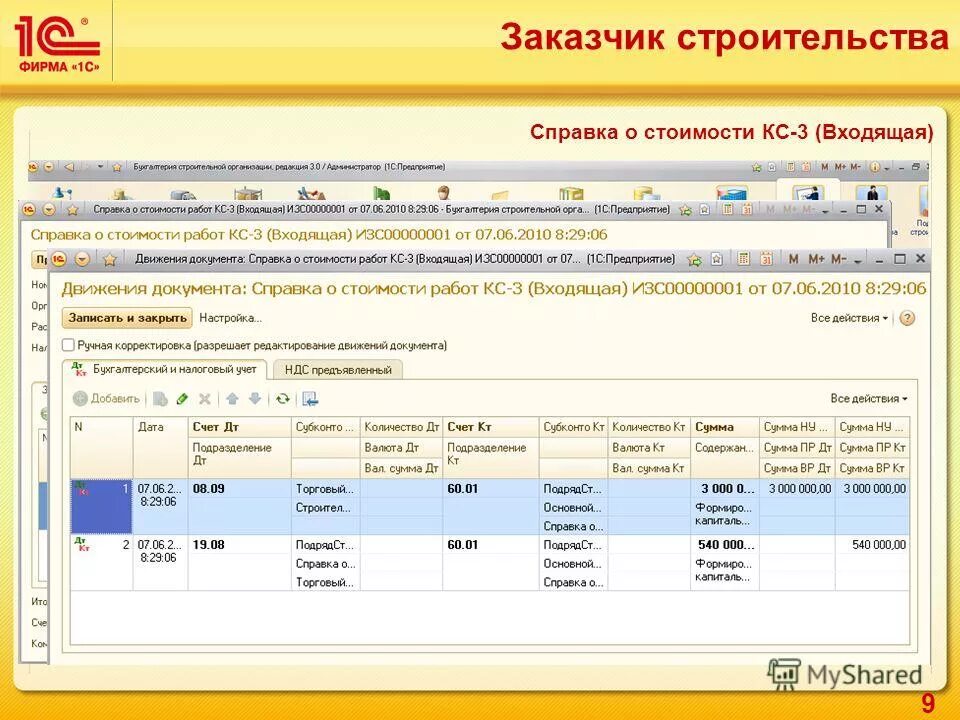
Task: Open the Все действия dropdown
Action: coord(846,317)
